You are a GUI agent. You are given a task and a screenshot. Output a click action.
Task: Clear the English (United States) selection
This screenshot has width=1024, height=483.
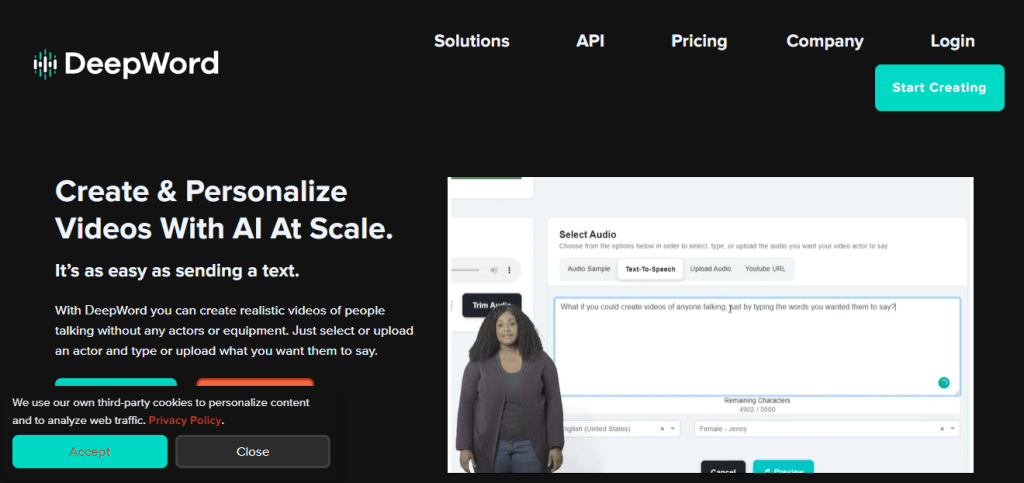[x=662, y=429]
